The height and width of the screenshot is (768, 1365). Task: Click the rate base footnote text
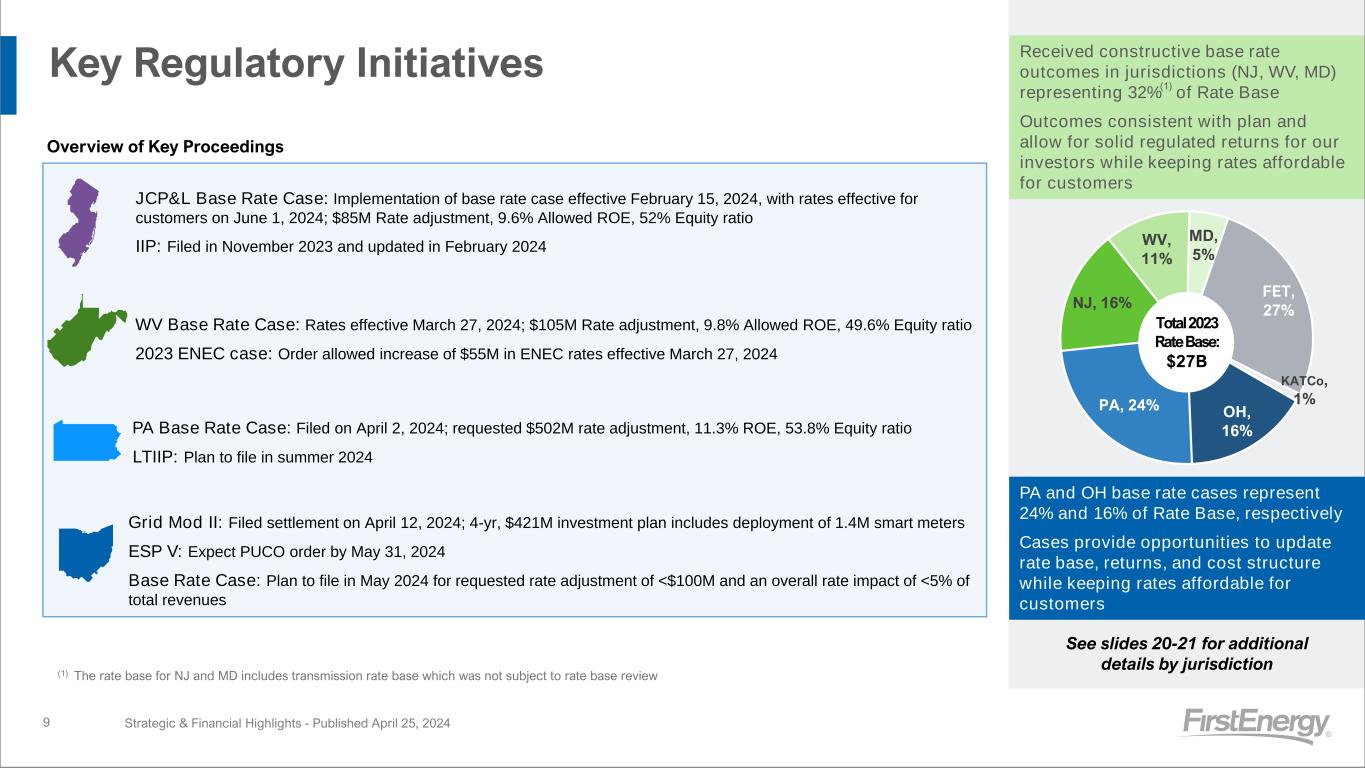[x=365, y=676]
